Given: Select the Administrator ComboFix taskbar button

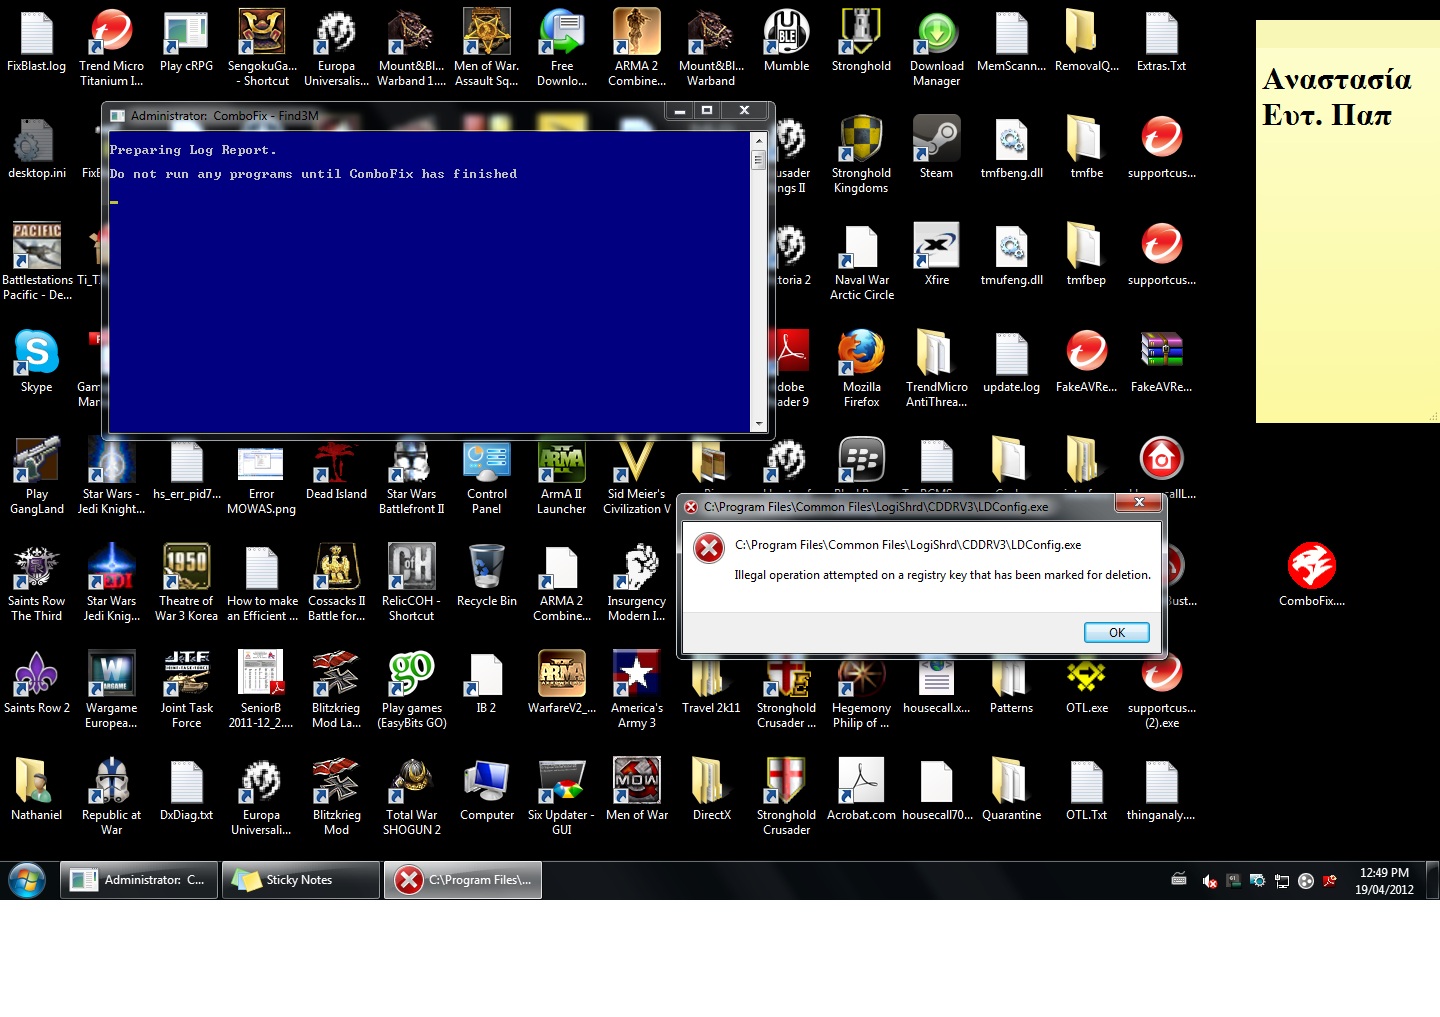Looking at the screenshot, I should tap(139, 880).
